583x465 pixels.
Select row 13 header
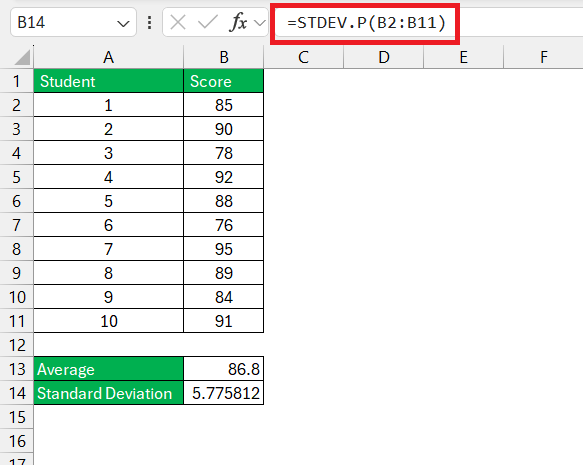(16, 369)
